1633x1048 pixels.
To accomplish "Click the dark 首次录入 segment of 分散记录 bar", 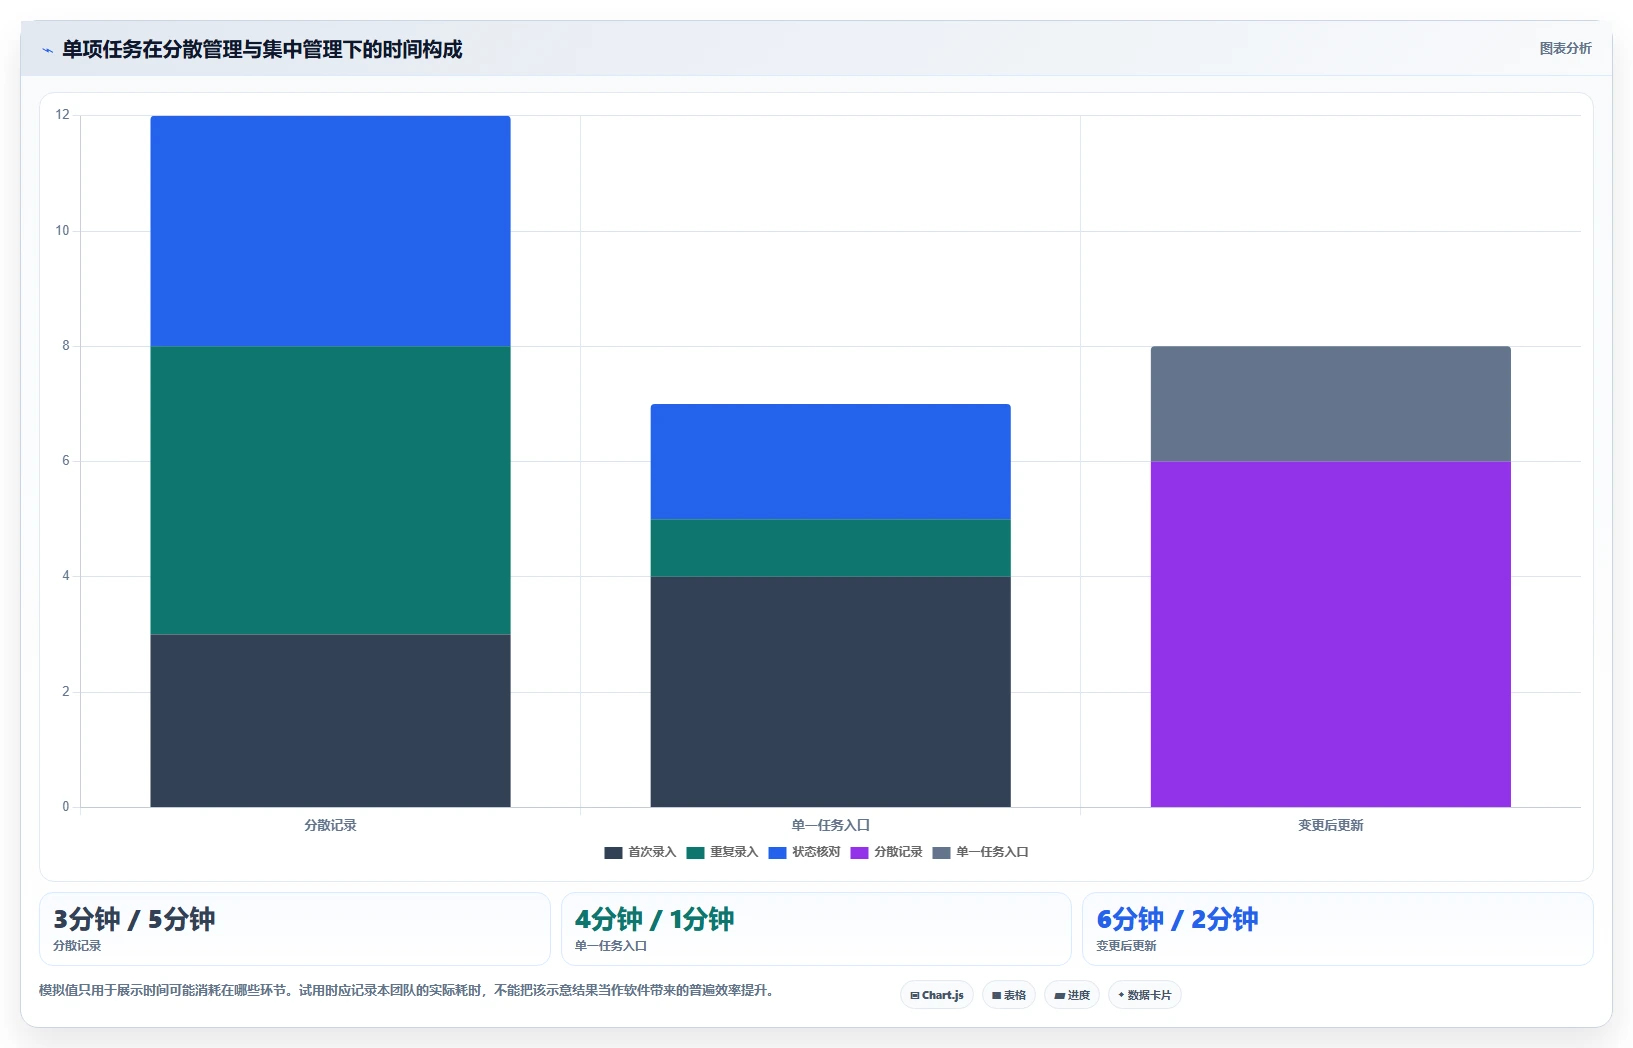I will (x=330, y=720).
